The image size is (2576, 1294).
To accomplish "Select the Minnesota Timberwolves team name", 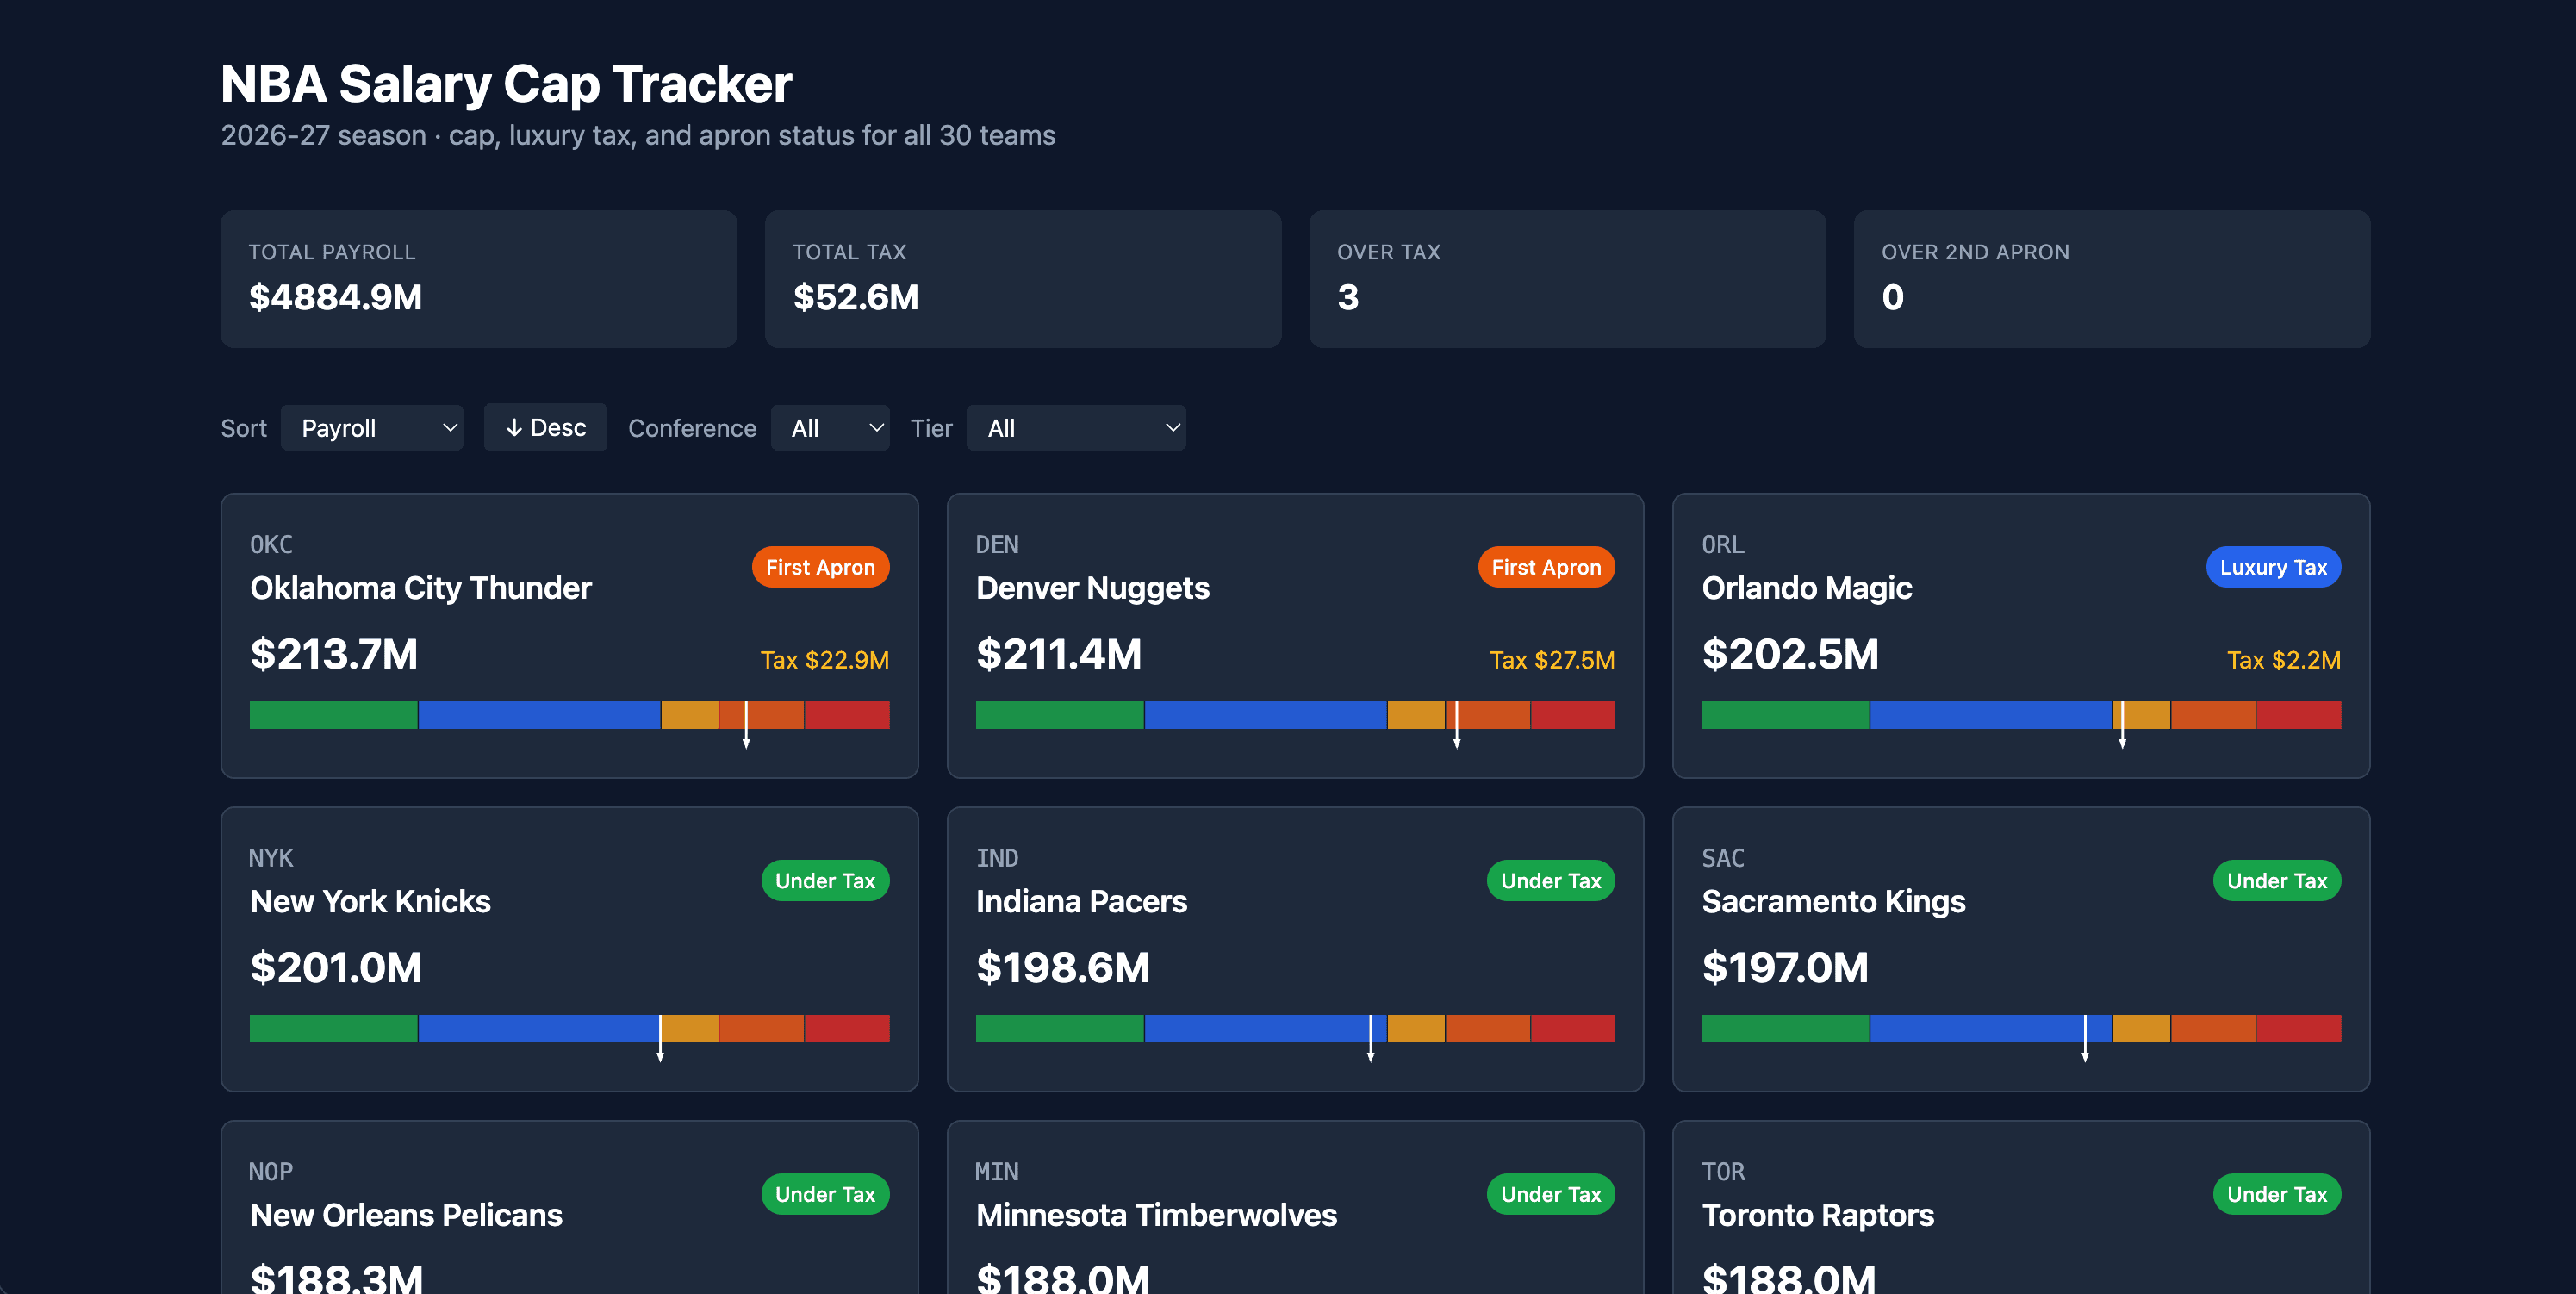I will [1156, 1215].
